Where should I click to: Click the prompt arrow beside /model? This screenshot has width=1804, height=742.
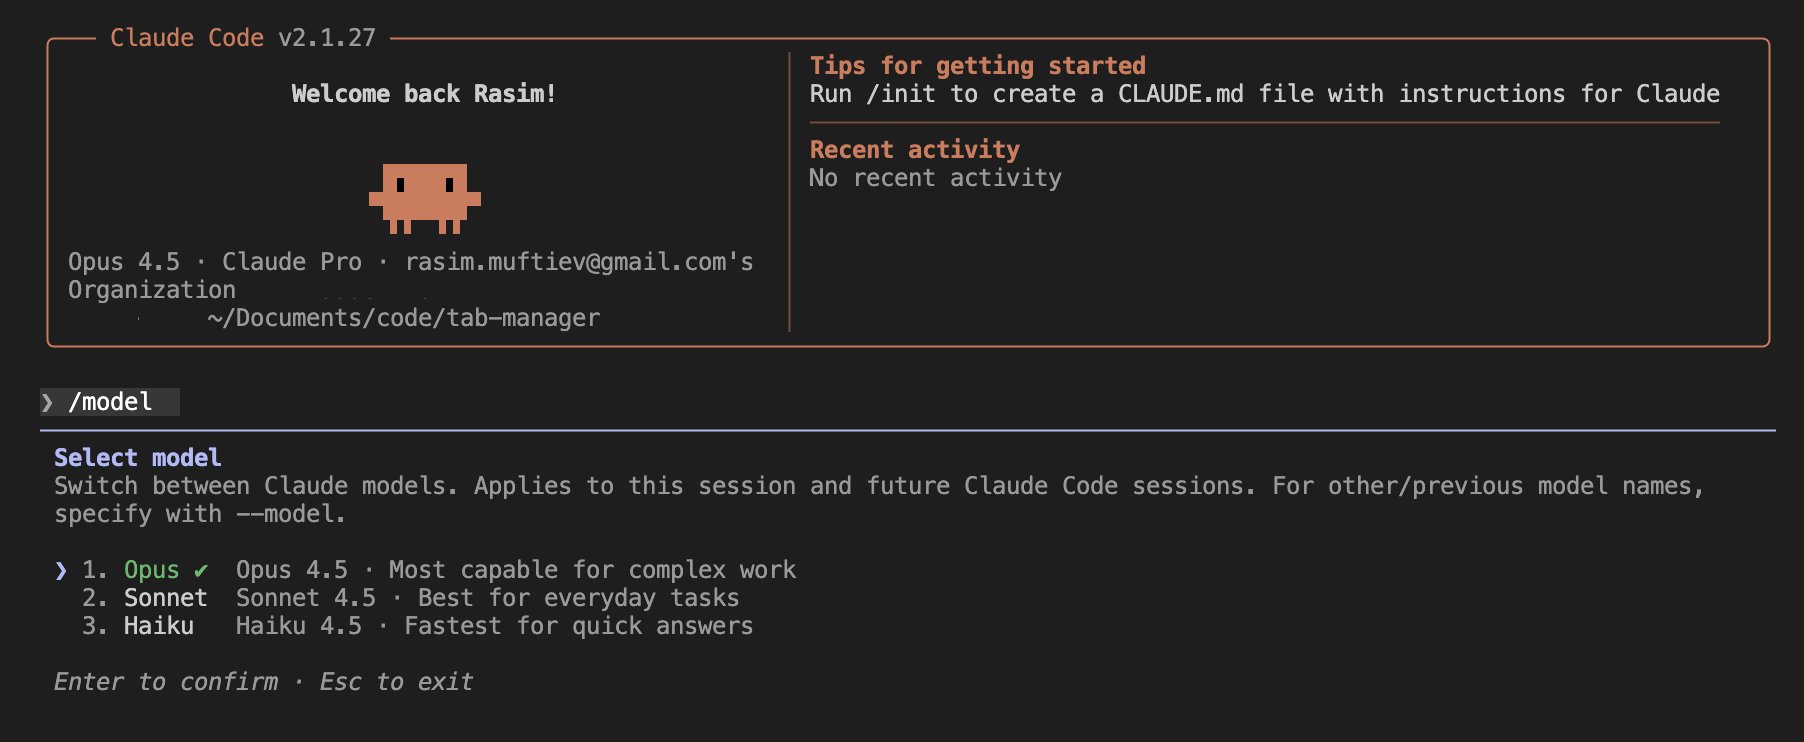[48, 402]
